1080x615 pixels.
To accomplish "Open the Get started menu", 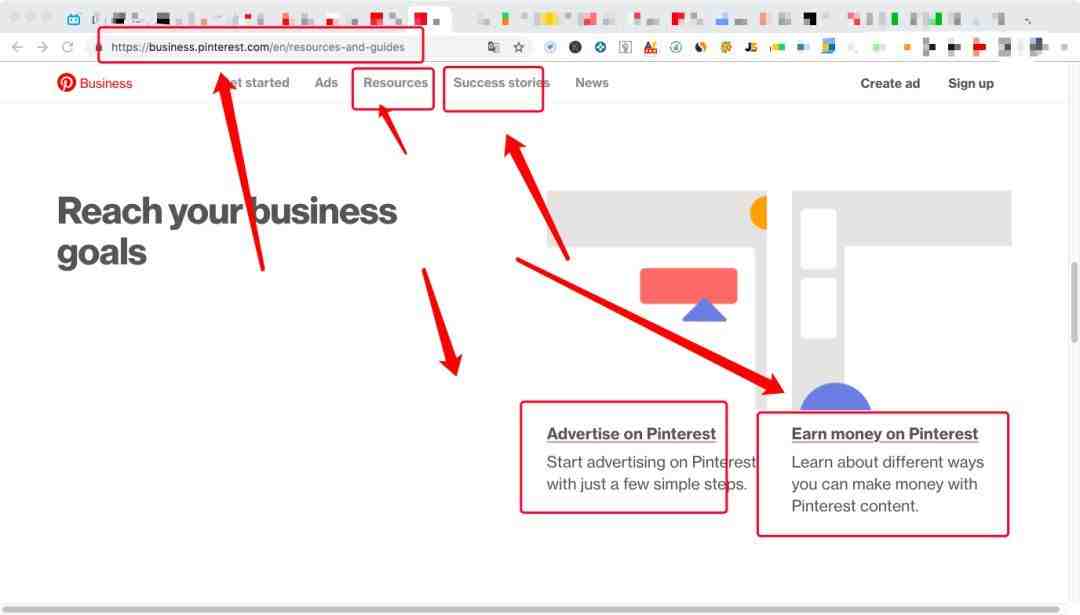I will [258, 83].
